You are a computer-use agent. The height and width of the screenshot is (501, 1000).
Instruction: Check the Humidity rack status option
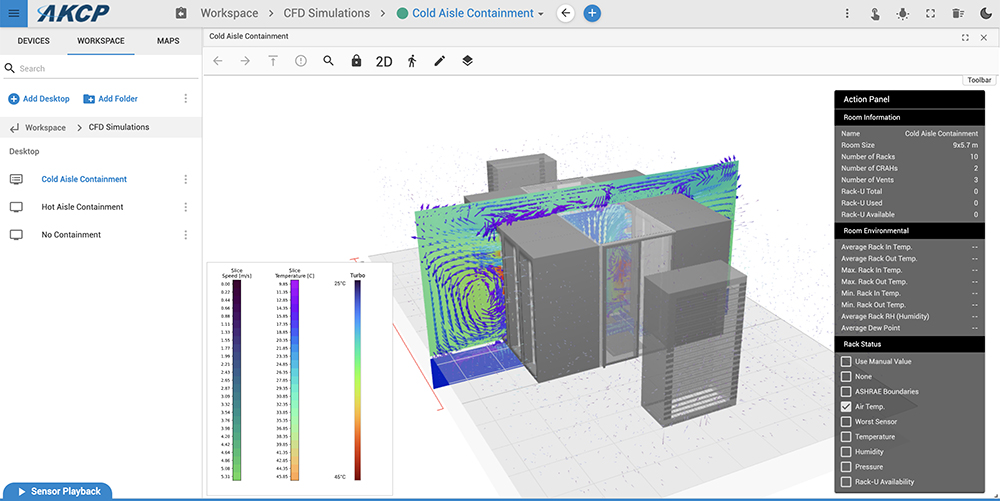tap(847, 452)
